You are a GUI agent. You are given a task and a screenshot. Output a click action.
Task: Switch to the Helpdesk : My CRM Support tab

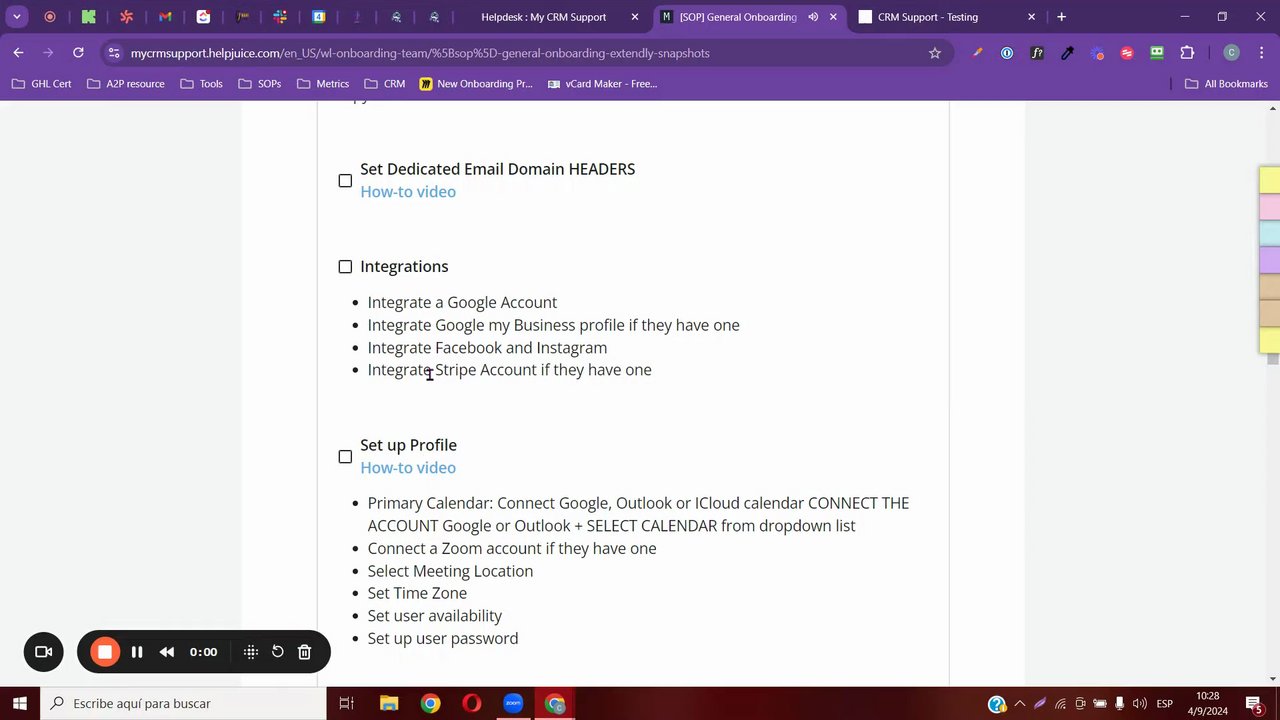coord(543,17)
